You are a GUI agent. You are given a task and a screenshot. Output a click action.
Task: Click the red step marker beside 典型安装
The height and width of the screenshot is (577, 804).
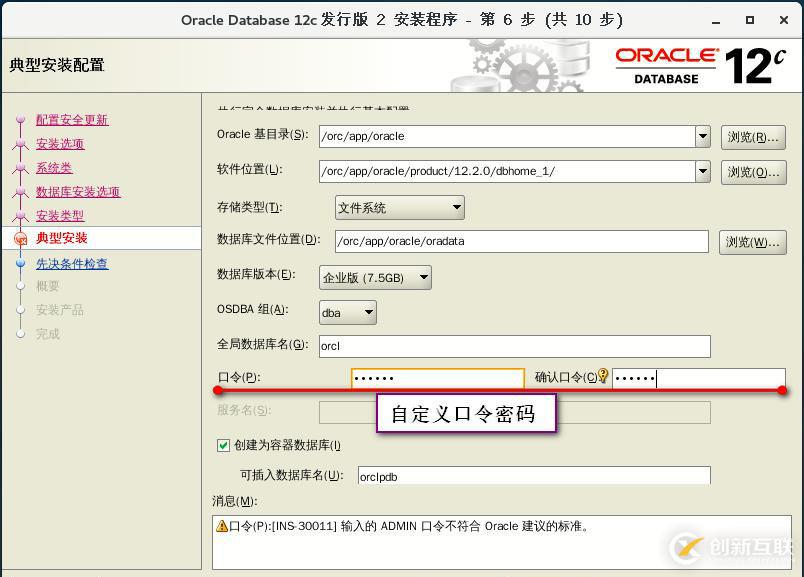tap(20, 238)
